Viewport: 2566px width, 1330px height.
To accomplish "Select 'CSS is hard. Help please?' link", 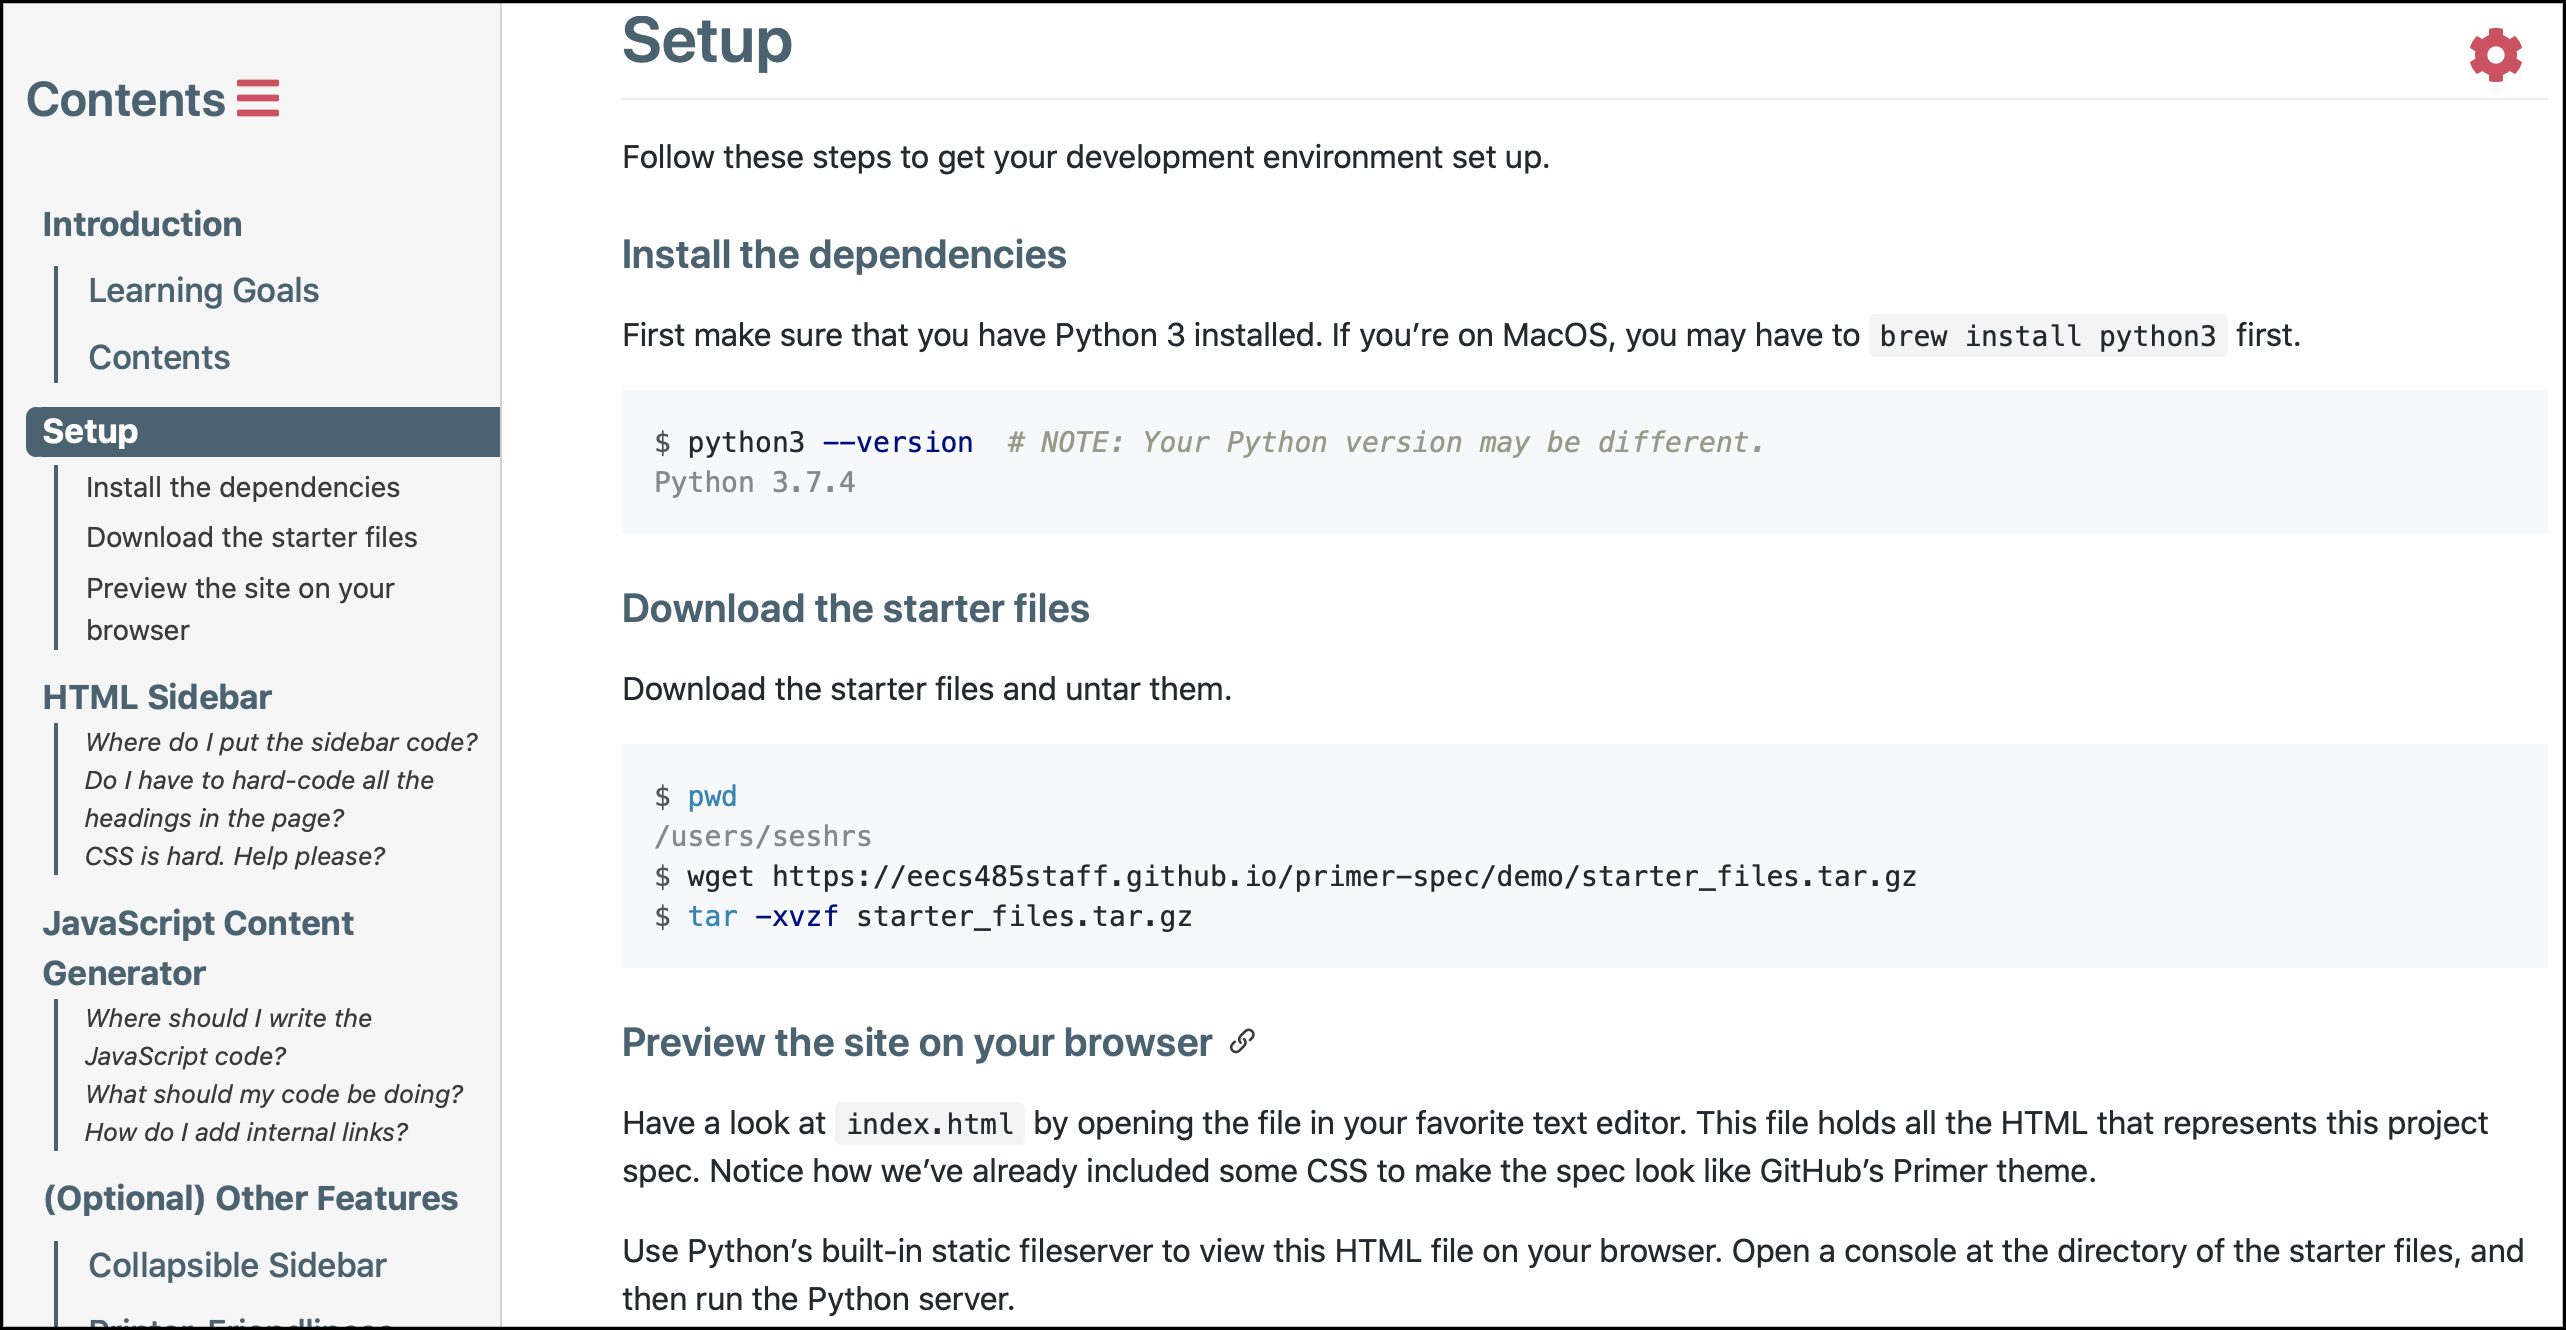I will [234, 856].
